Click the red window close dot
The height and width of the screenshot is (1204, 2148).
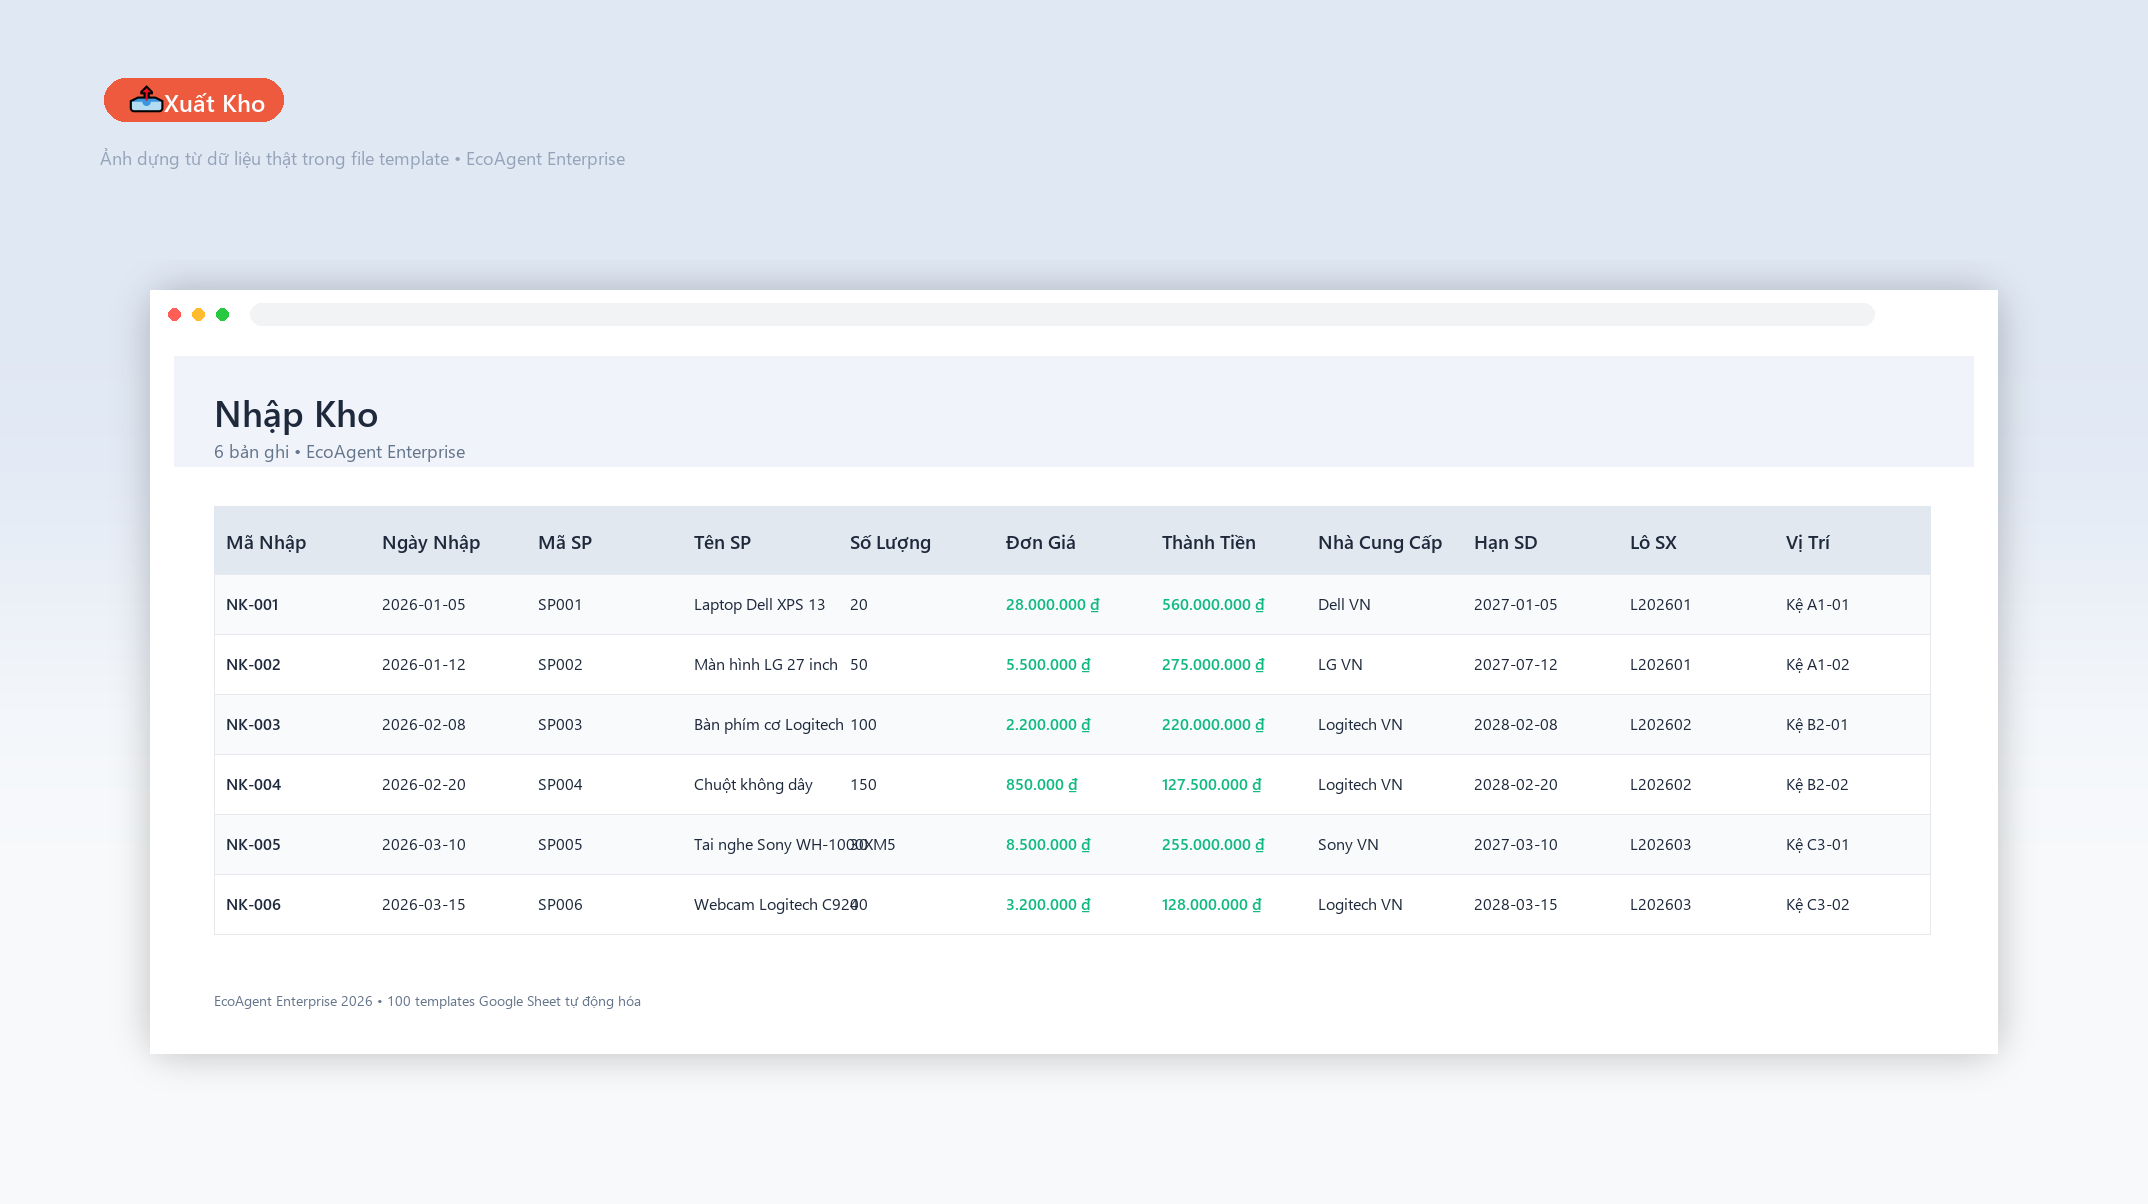pyautogui.click(x=175, y=315)
